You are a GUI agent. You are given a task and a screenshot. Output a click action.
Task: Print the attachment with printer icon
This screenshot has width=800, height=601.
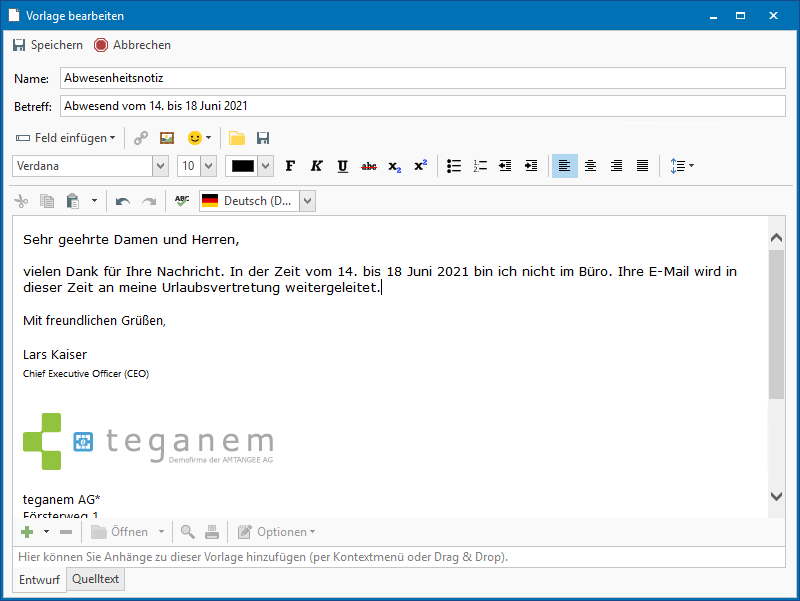pos(212,532)
